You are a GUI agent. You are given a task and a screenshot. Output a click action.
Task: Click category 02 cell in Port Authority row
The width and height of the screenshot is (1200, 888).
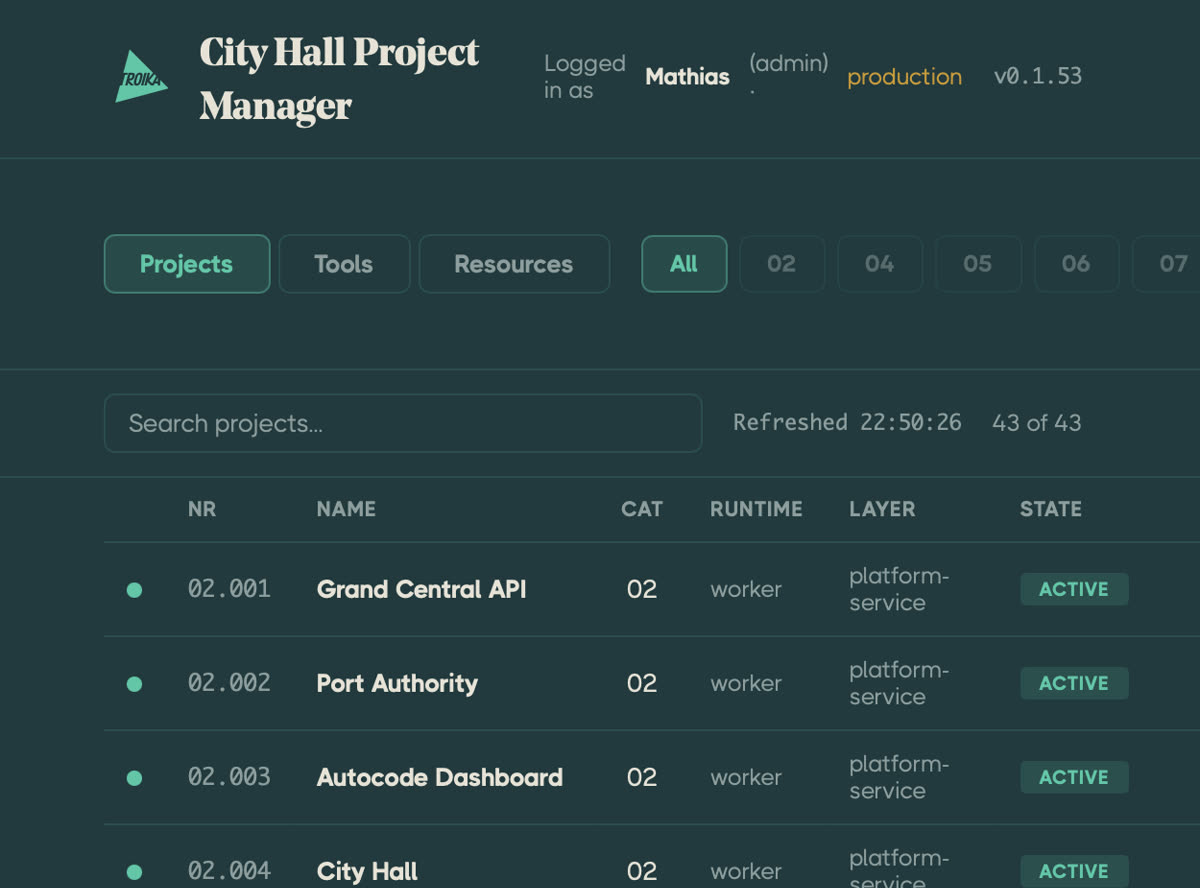(642, 684)
